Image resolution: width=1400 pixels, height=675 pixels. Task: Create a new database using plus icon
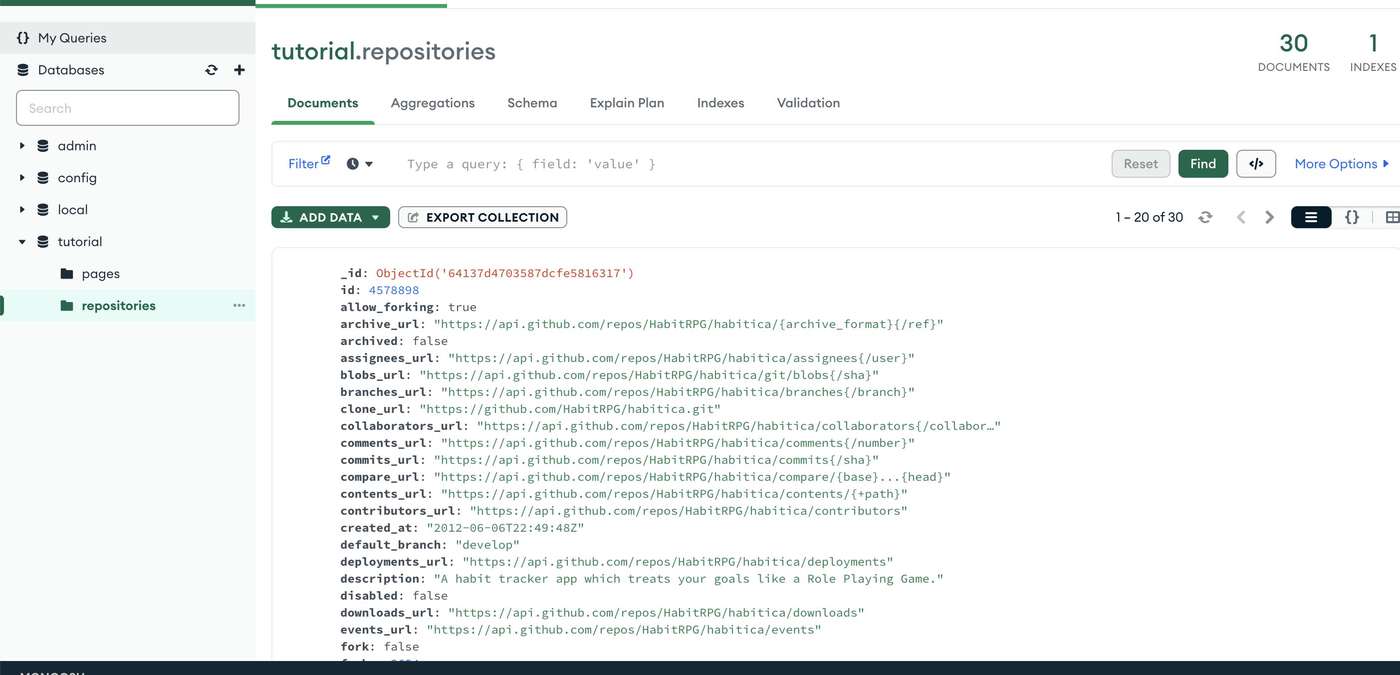tap(238, 69)
